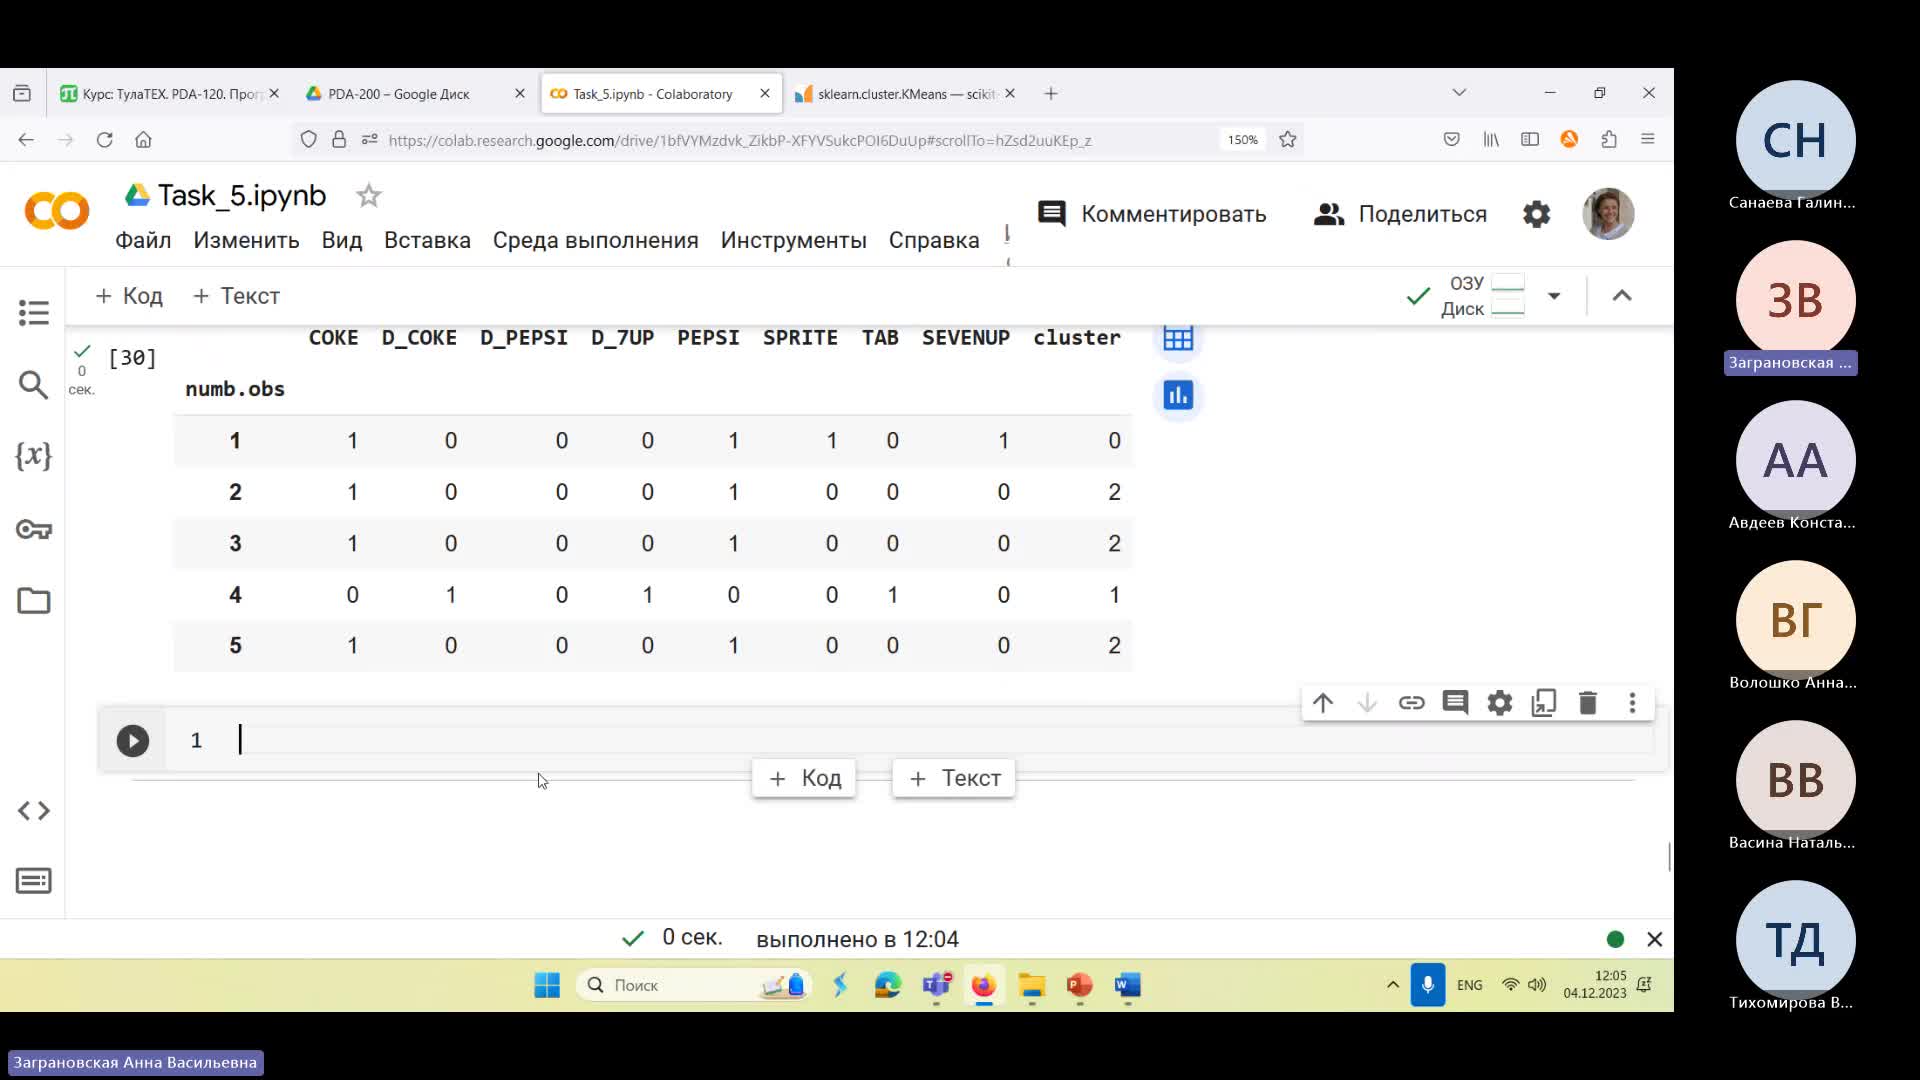1920x1080 pixels.
Task: Open more cell actions three-dot menu
Action: pyautogui.click(x=1632, y=703)
